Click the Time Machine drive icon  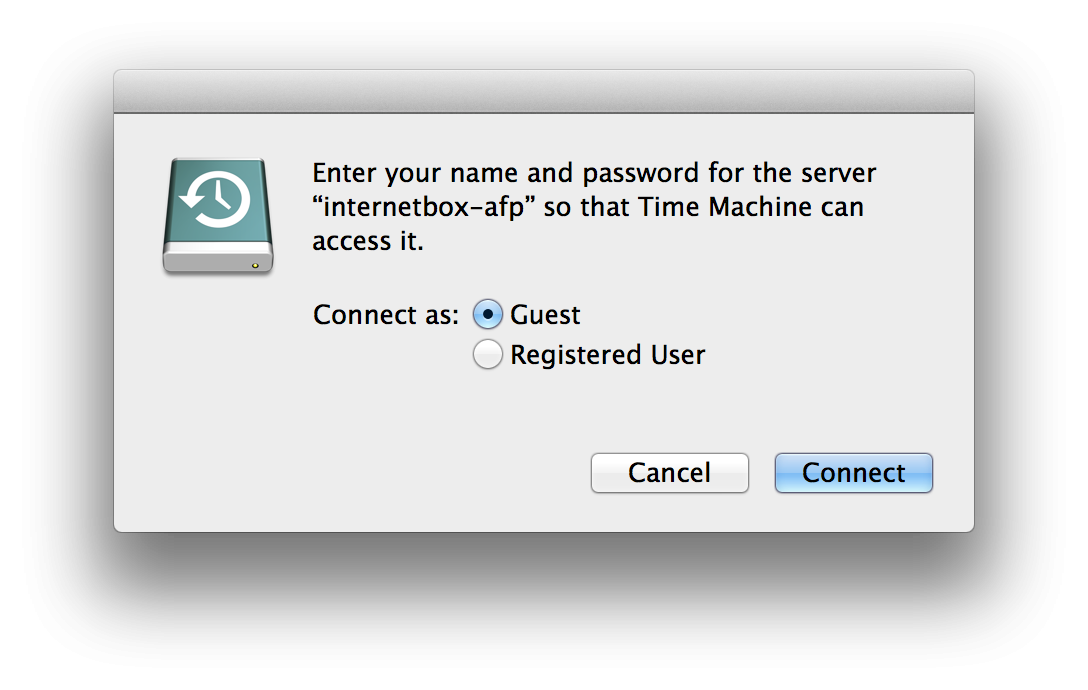pyautogui.click(x=217, y=215)
